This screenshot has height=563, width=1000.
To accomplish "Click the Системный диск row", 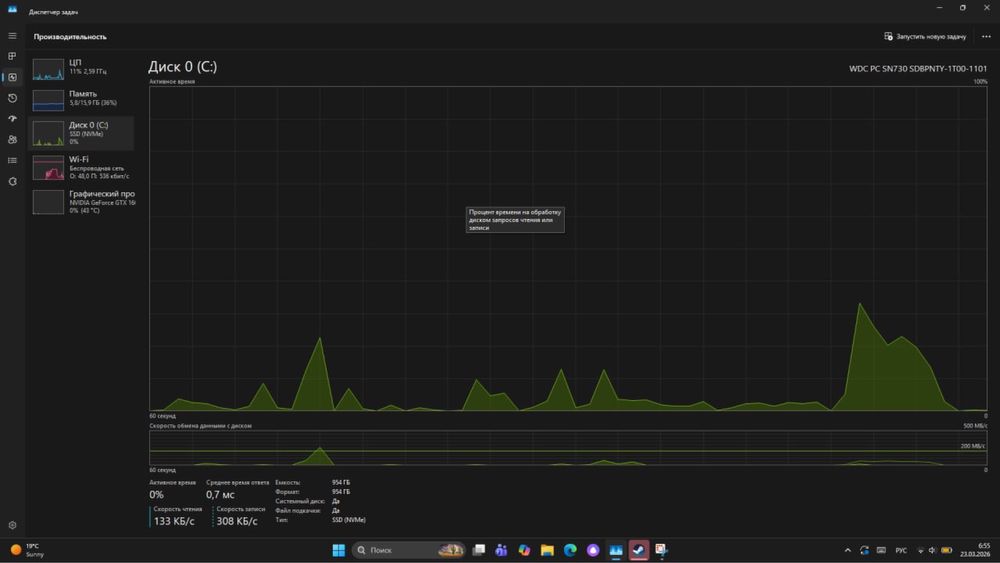I will pyautogui.click(x=307, y=501).
